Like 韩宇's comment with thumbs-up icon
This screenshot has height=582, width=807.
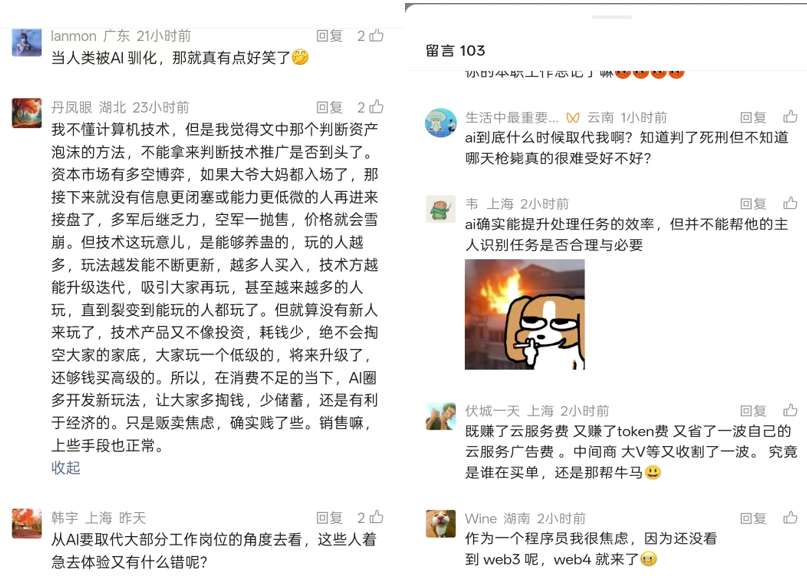point(376,517)
